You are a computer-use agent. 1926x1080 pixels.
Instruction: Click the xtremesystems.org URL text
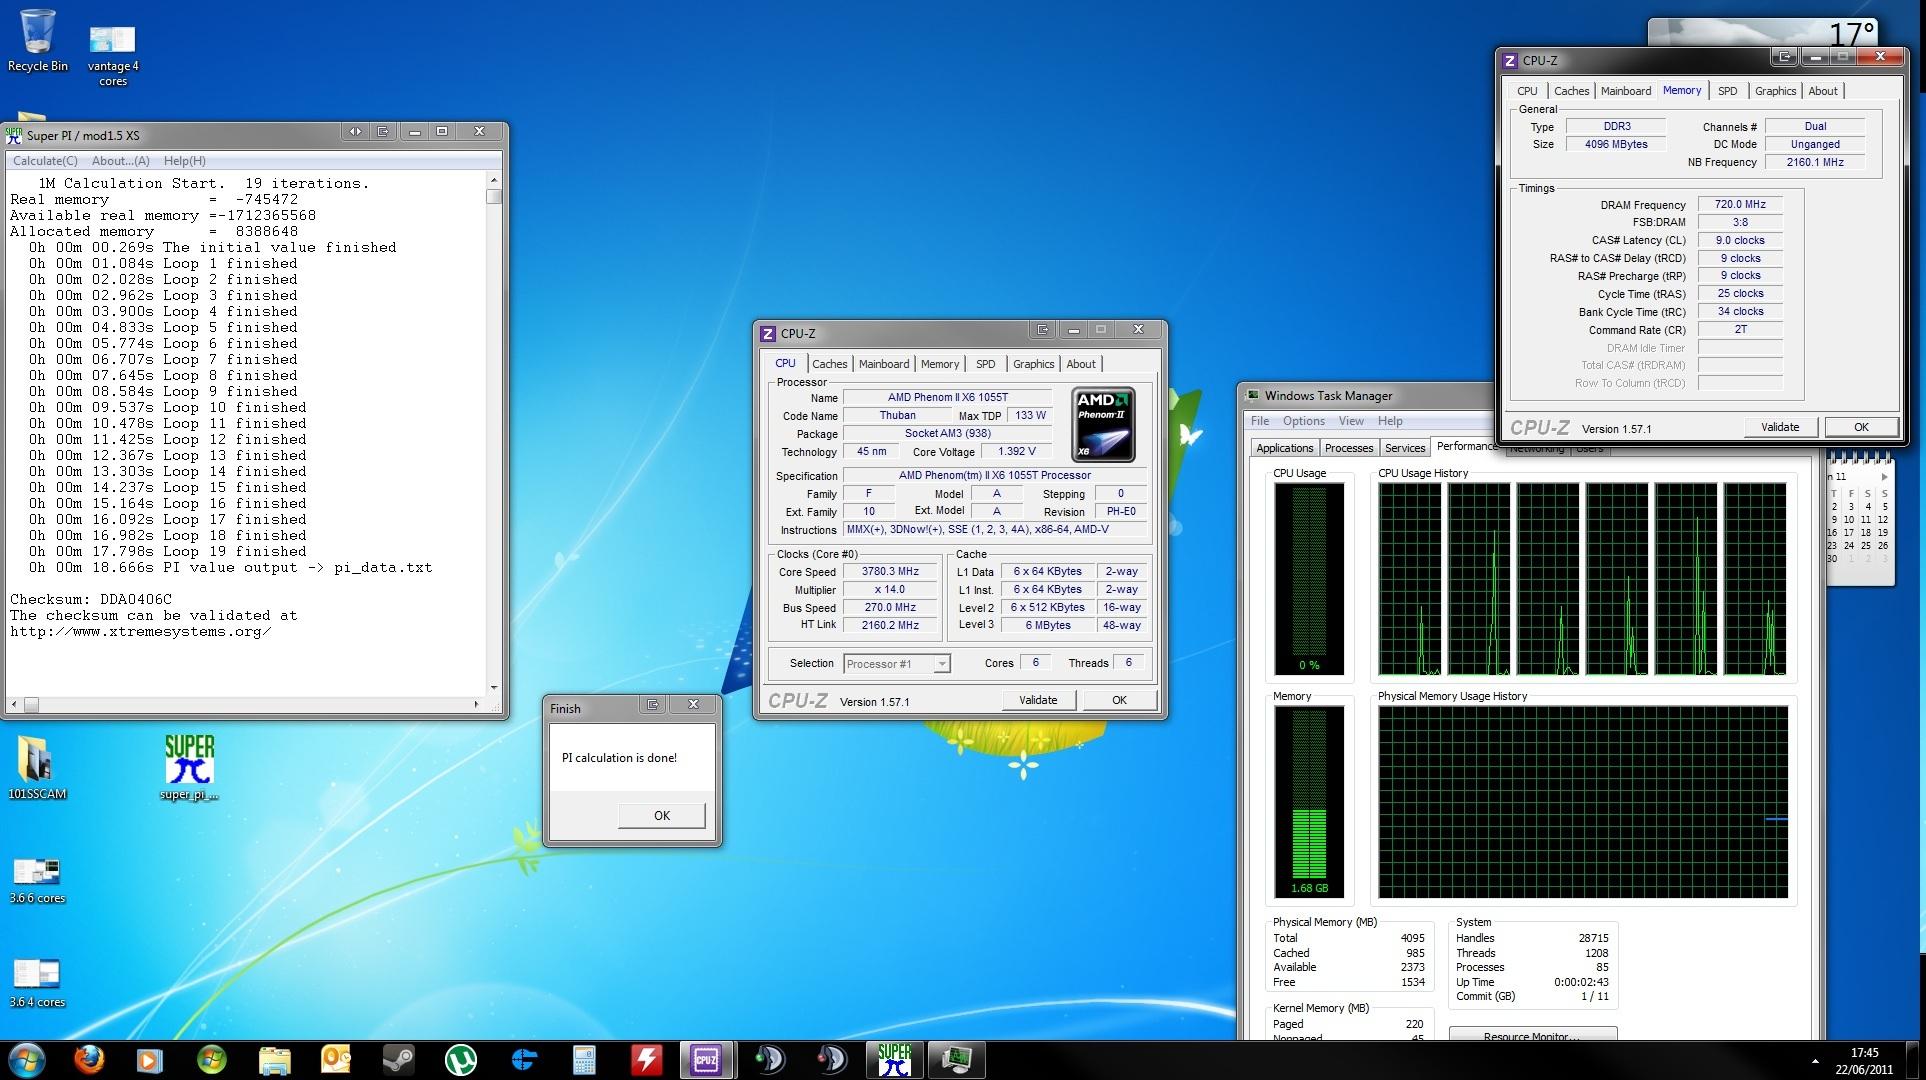(140, 632)
